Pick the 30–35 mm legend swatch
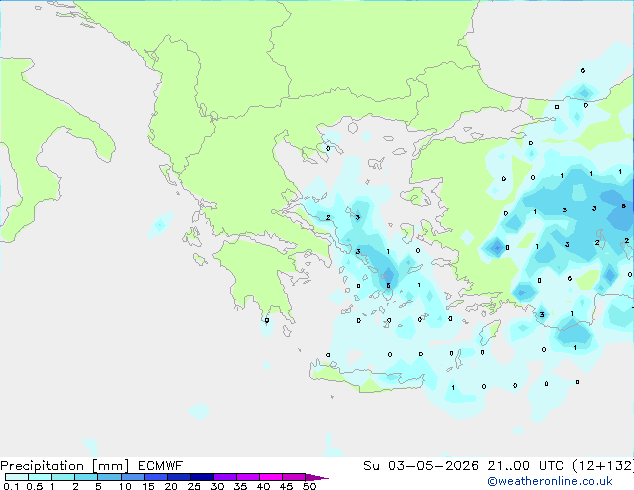The width and height of the screenshot is (634, 490). pos(225,477)
